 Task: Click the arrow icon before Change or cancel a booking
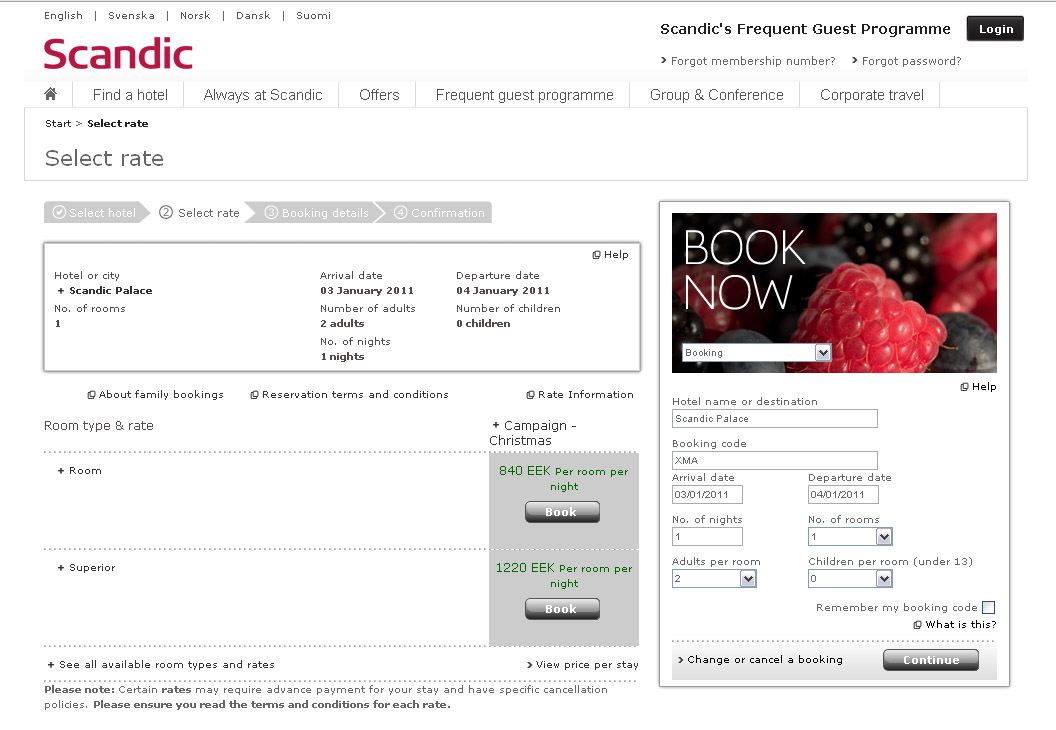pos(681,660)
